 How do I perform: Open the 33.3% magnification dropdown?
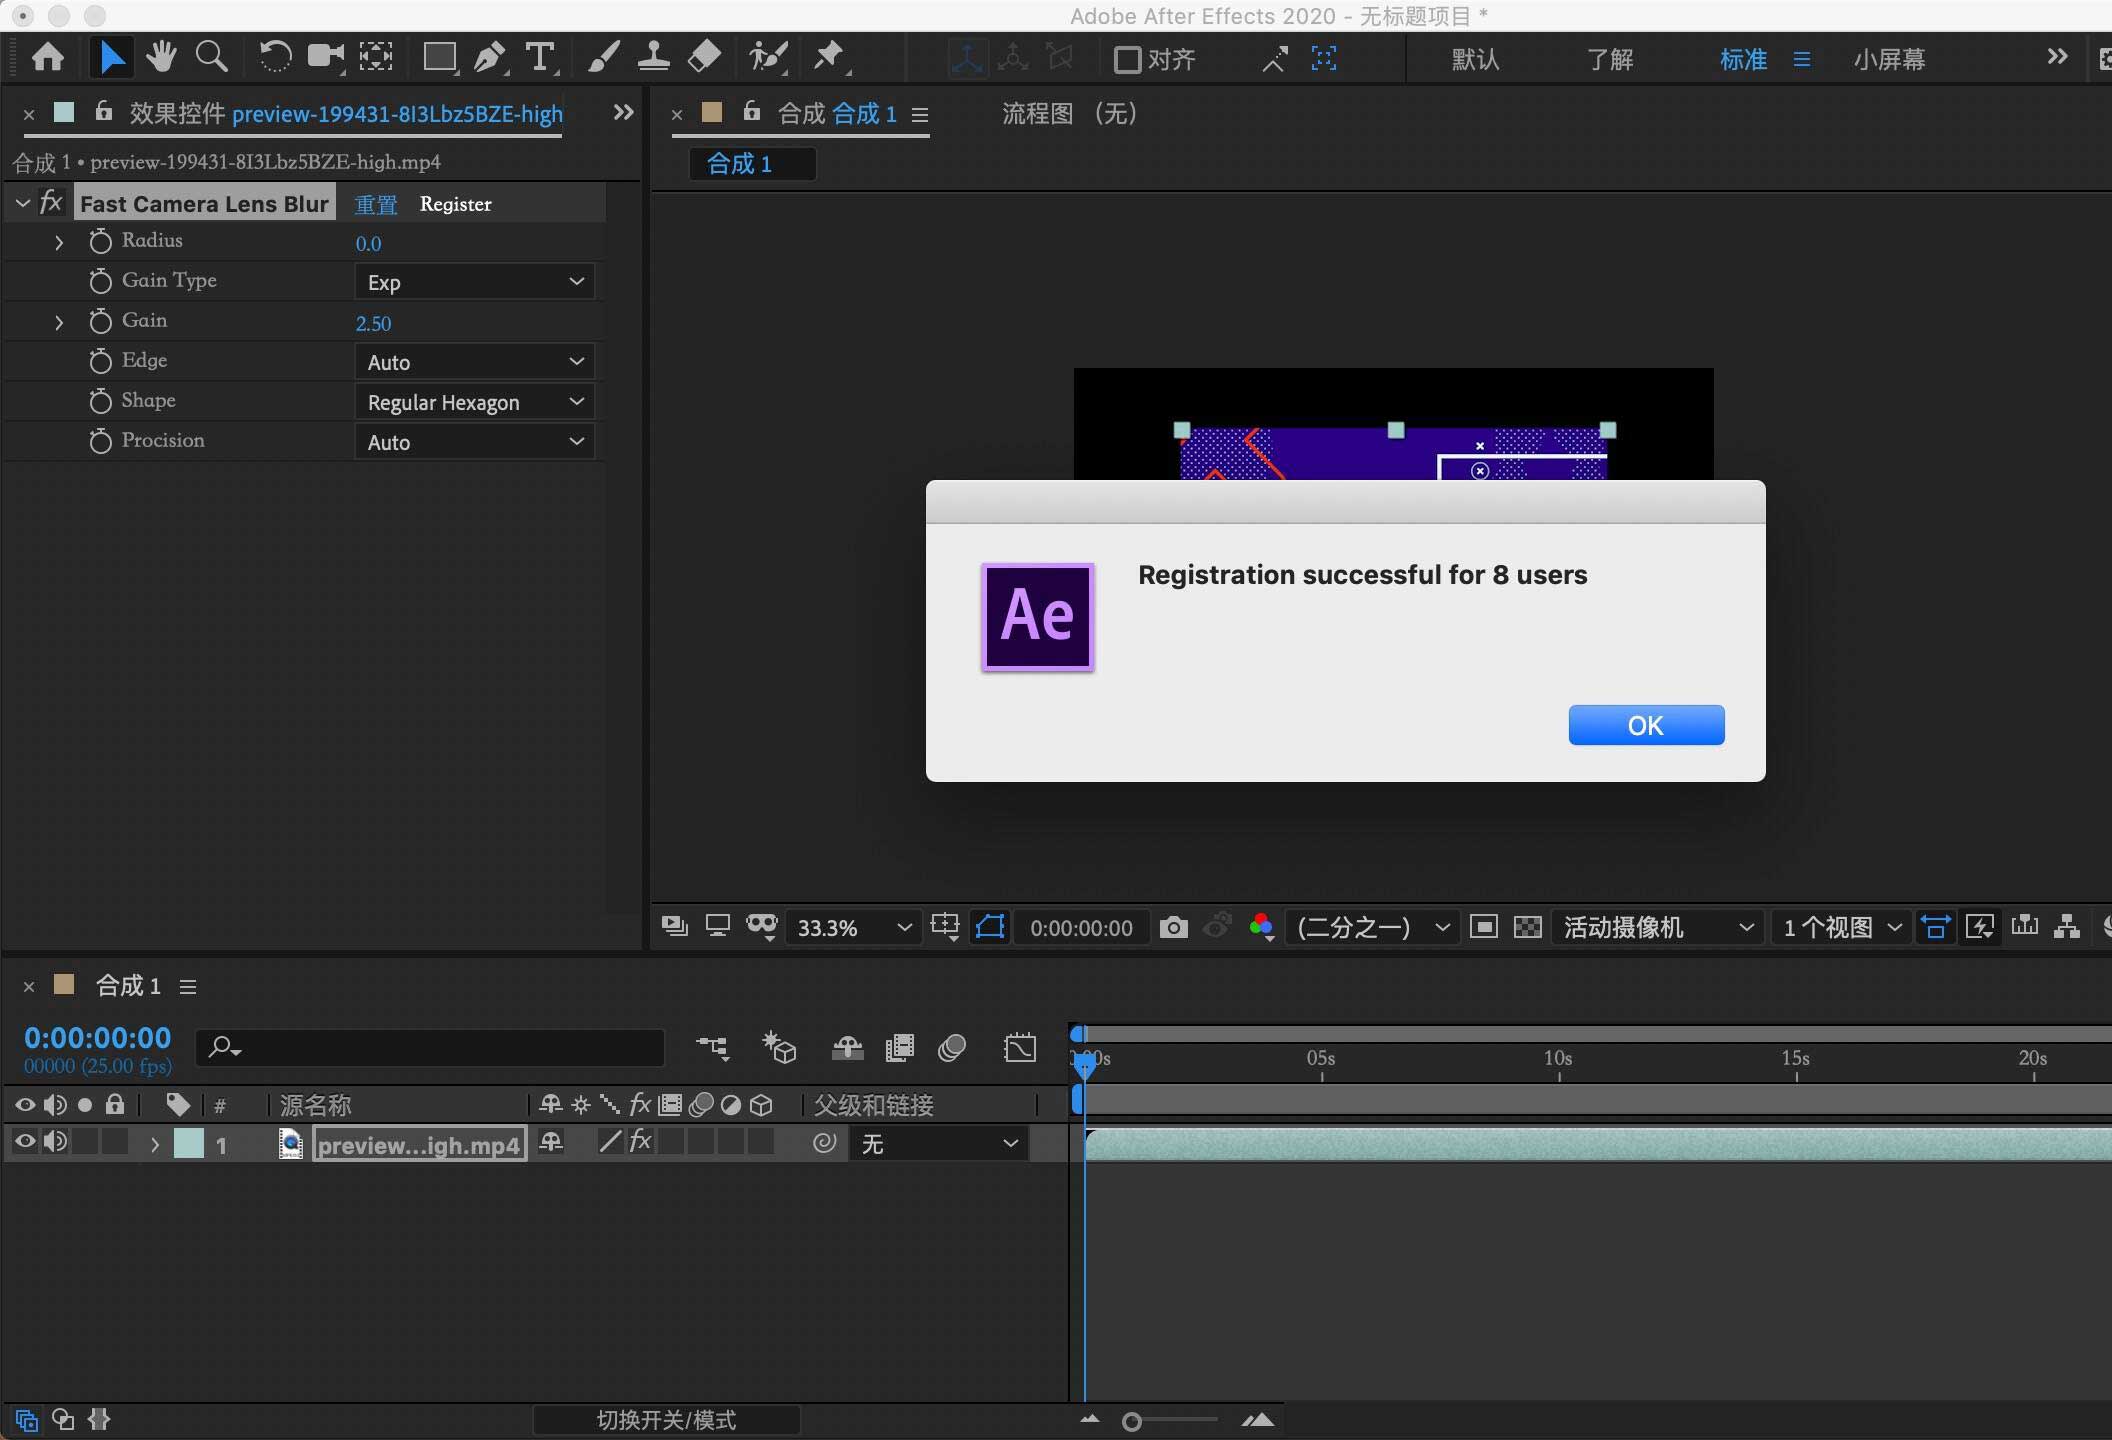click(x=853, y=927)
